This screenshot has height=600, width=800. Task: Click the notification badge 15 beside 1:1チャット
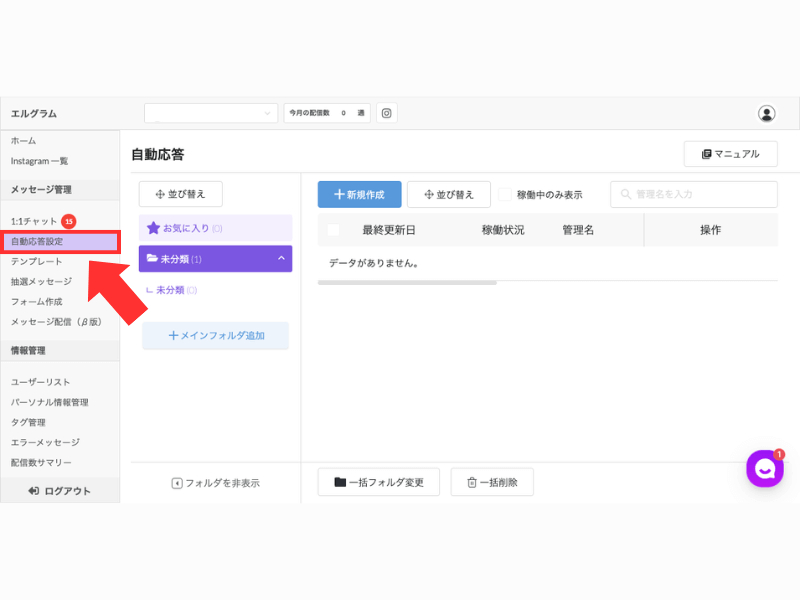pos(69,221)
